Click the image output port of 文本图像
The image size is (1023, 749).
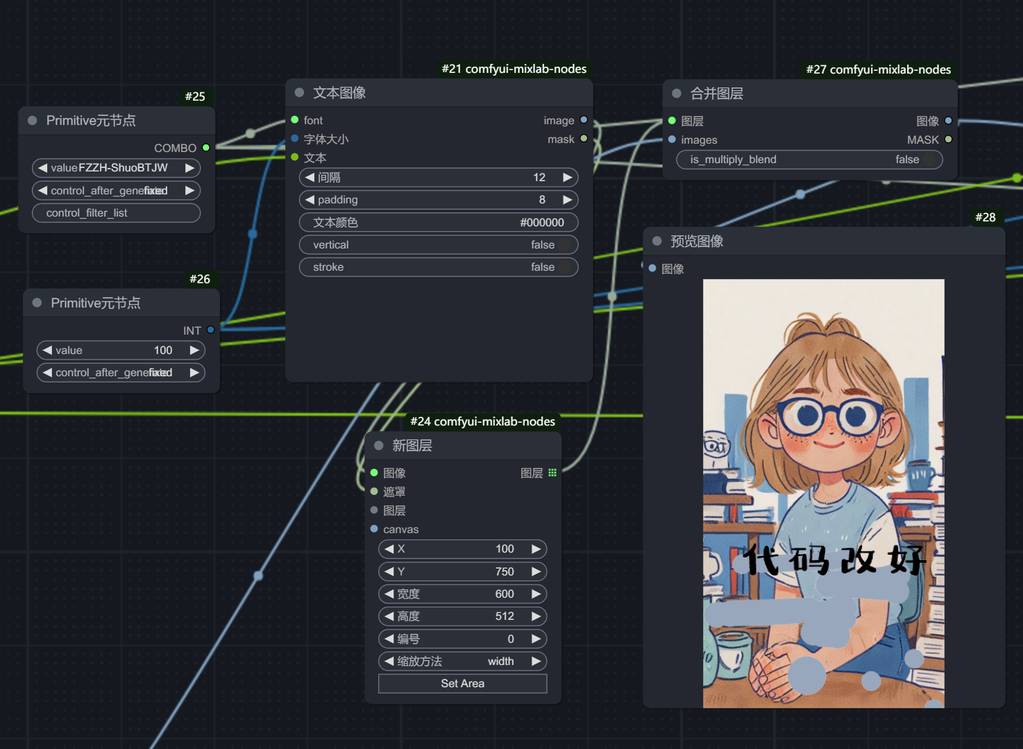point(584,121)
